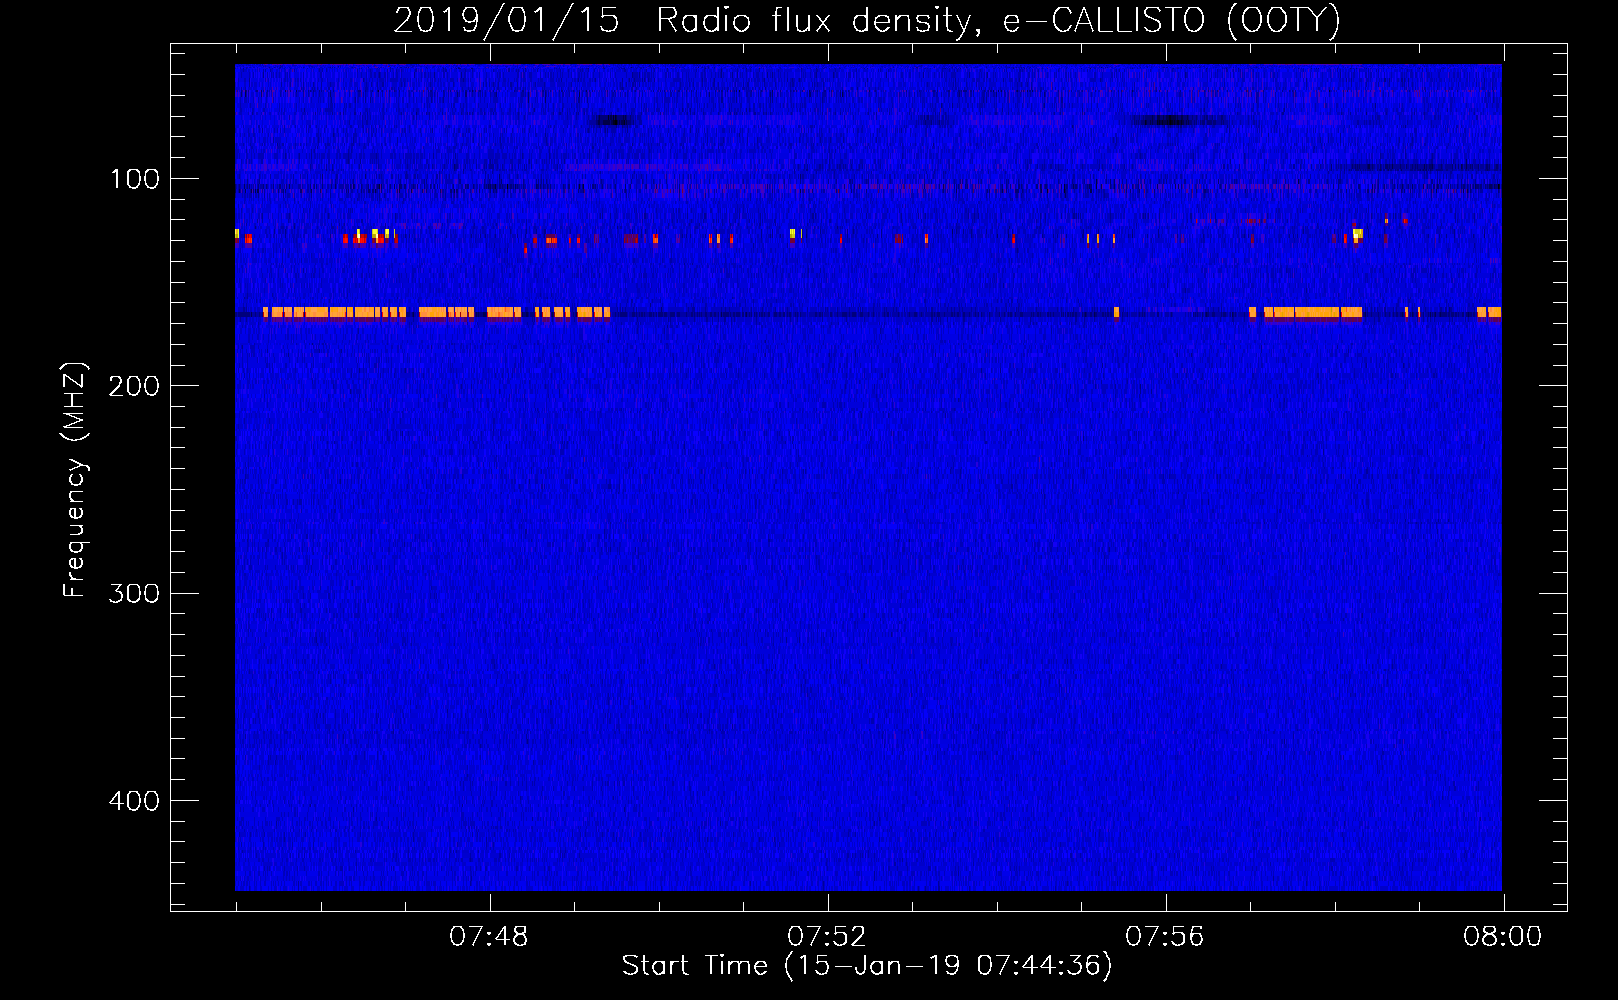Click the '07:48' time tick label
This screenshot has width=1618, height=1000.
(488, 937)
